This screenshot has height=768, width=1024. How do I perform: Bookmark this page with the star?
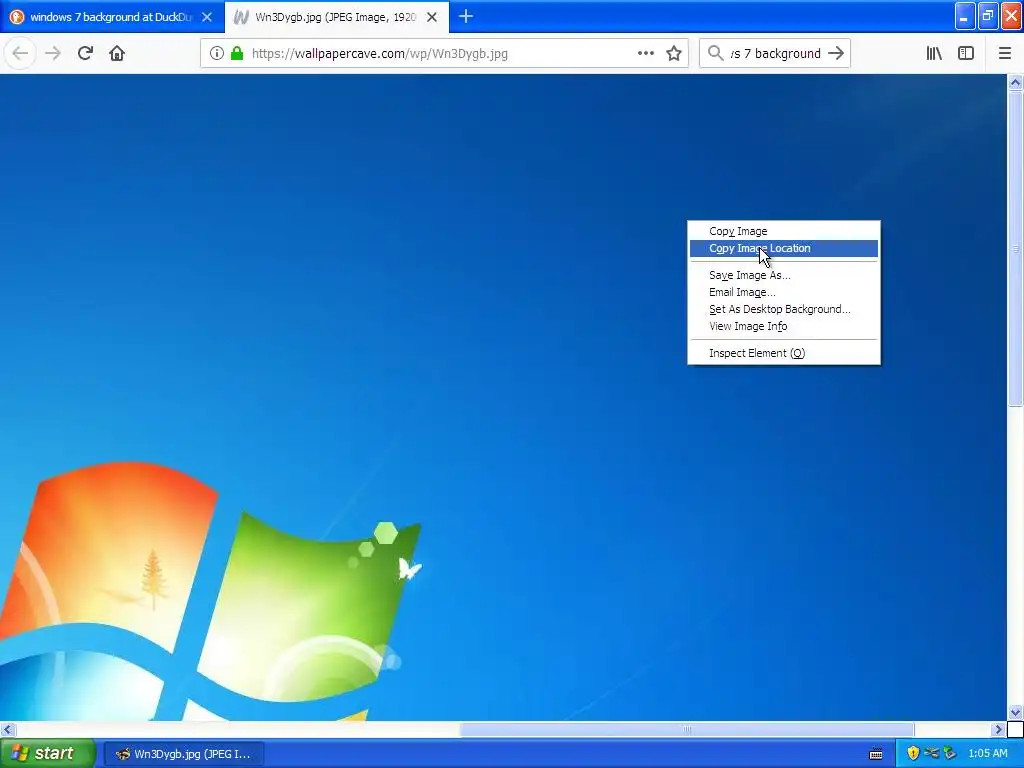[674, 54]
